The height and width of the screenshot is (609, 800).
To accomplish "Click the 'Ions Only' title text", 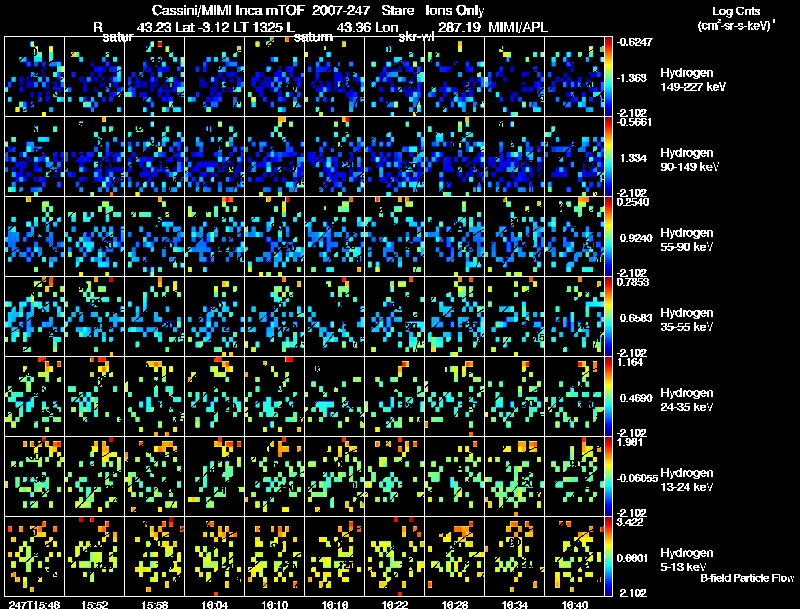I will click(x=455, y=10).
